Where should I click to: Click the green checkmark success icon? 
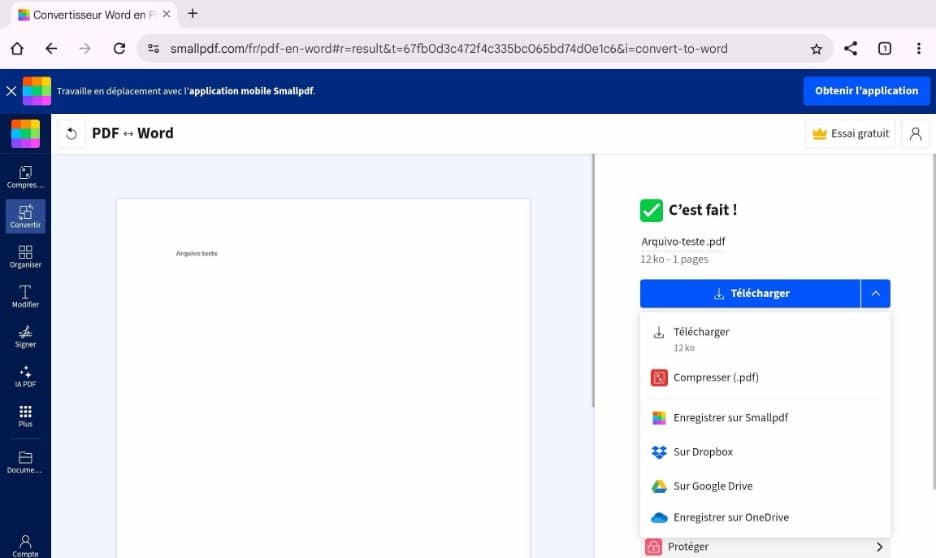pyautogui.click(x=651, y=210)
